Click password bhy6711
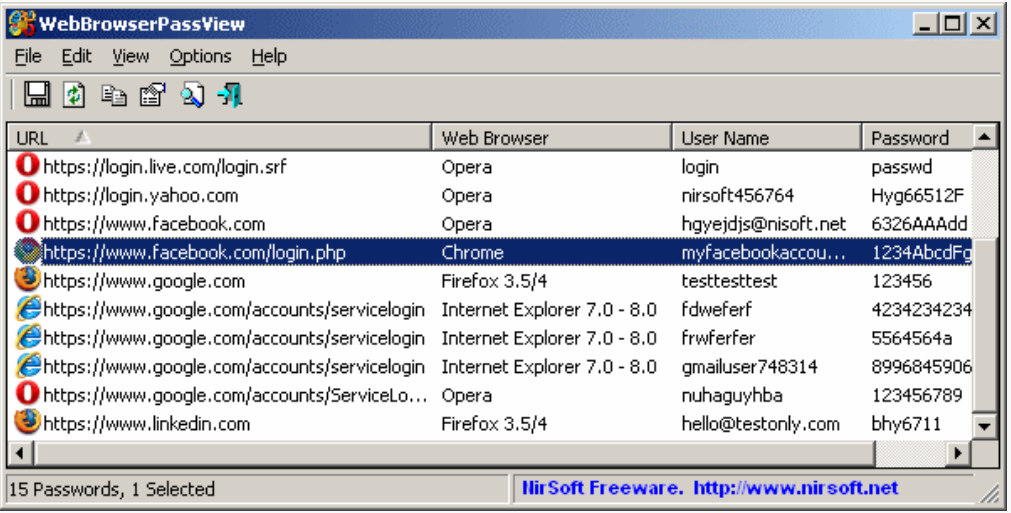1011x513 pixels. coord(906,423)
